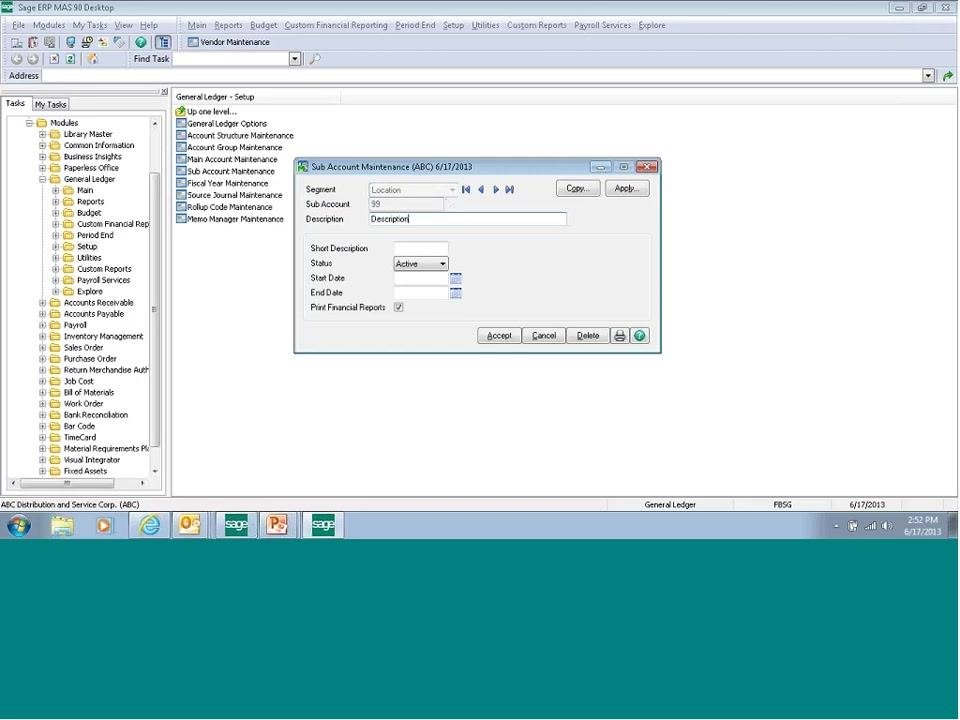Click the green Go arrow at Address bar
The width and height of the screenshot is (960, 720).
[948, 76]
